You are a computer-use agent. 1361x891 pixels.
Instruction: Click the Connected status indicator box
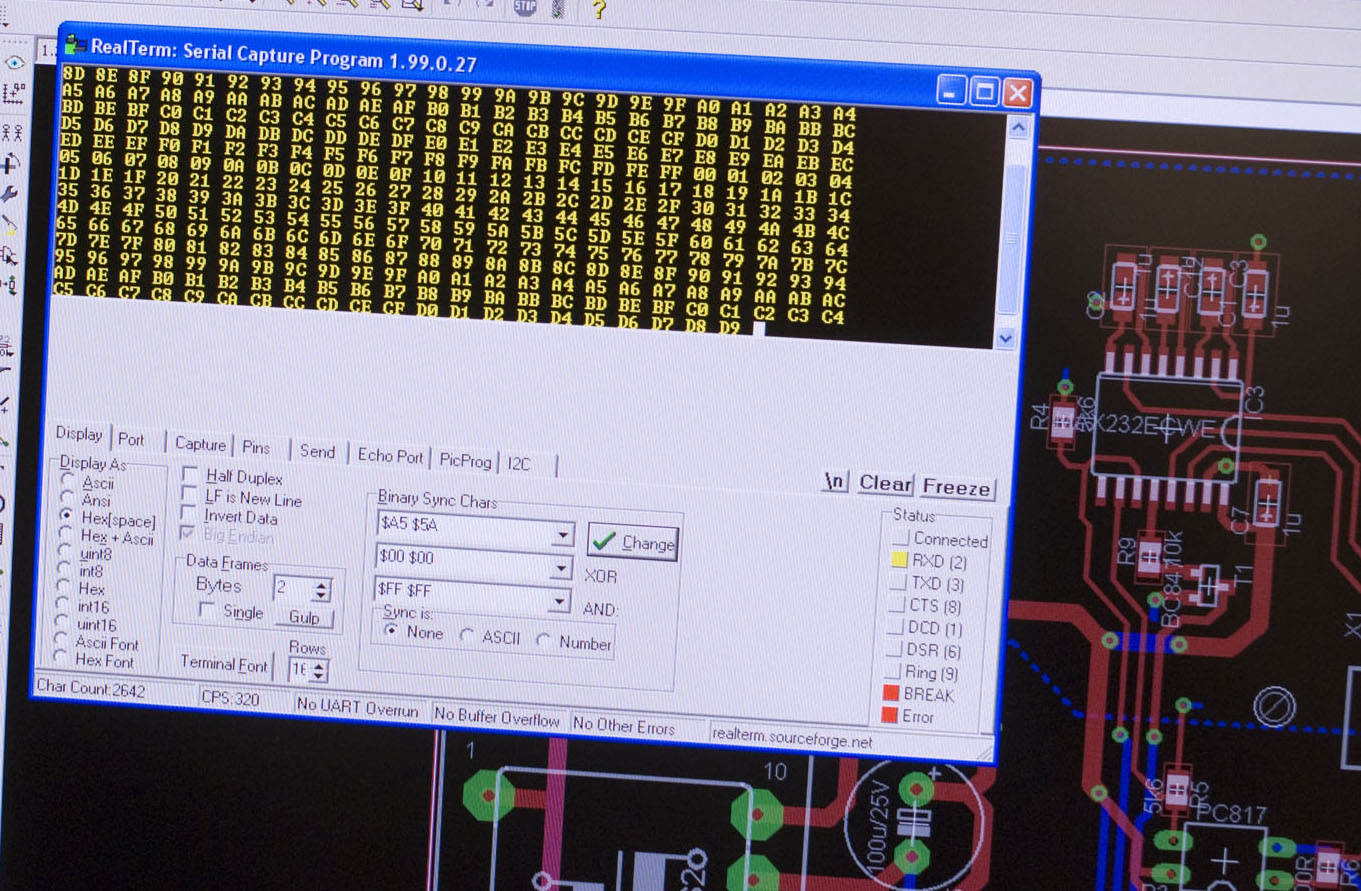900,537
